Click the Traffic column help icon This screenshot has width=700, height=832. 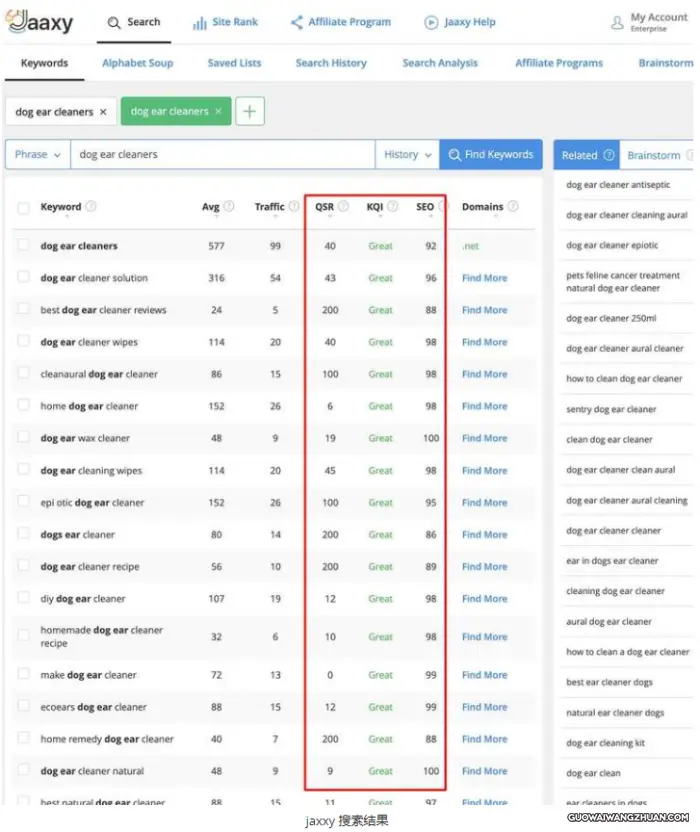coord(293,206)
